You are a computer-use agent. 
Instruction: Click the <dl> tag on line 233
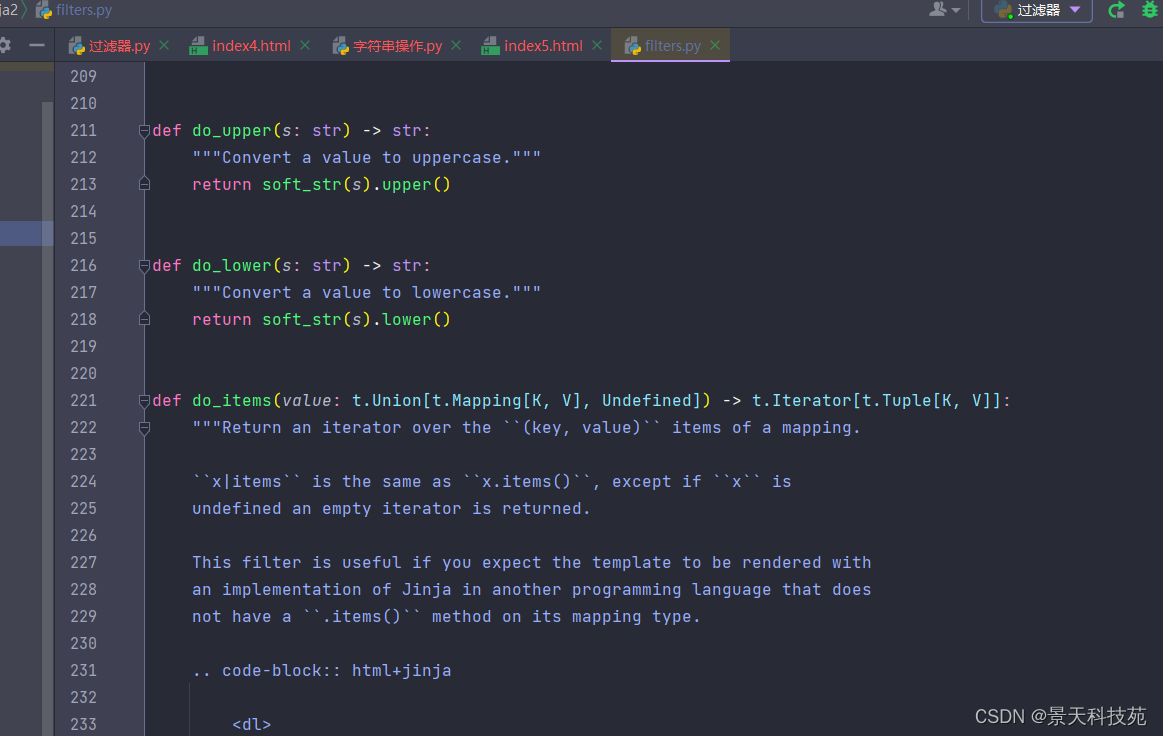pyautogui.click(x=251, y=725)
